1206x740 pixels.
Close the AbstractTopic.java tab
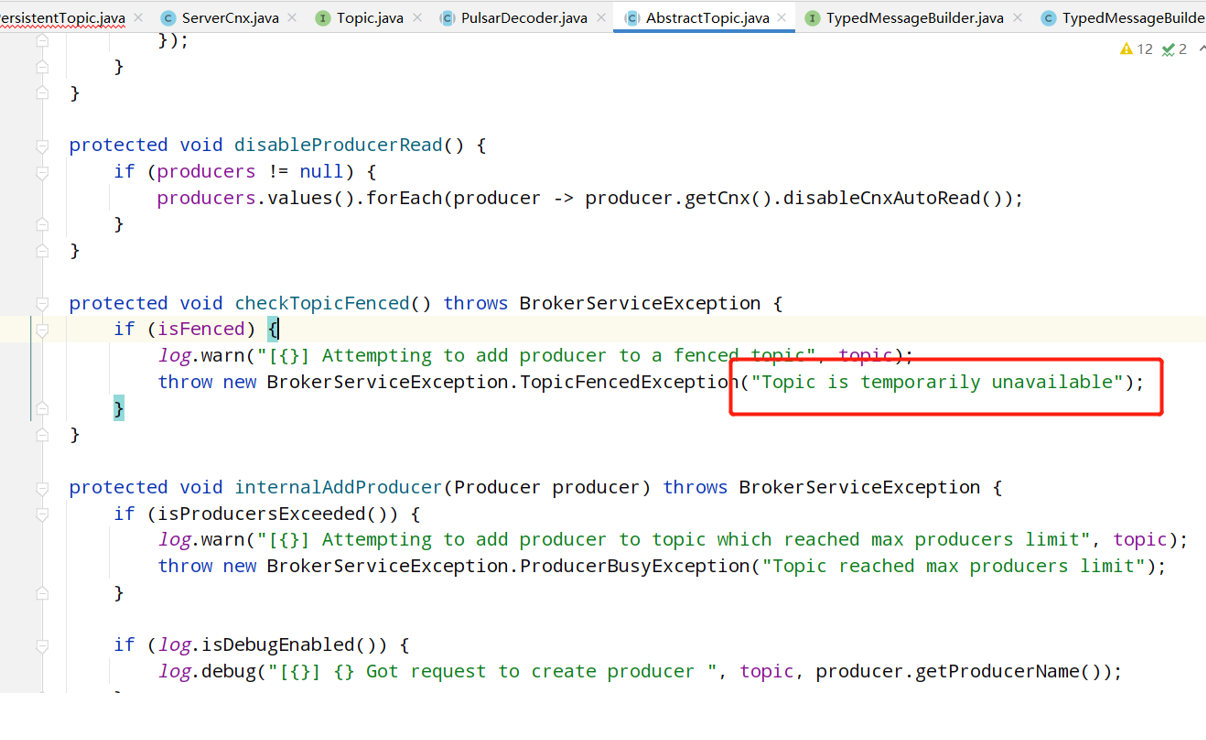[x=783, y=18]
